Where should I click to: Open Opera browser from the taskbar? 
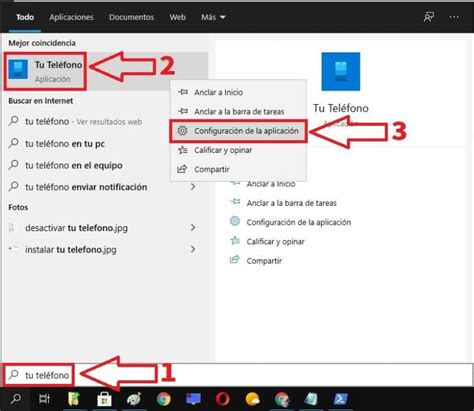[x=223, y=399]
